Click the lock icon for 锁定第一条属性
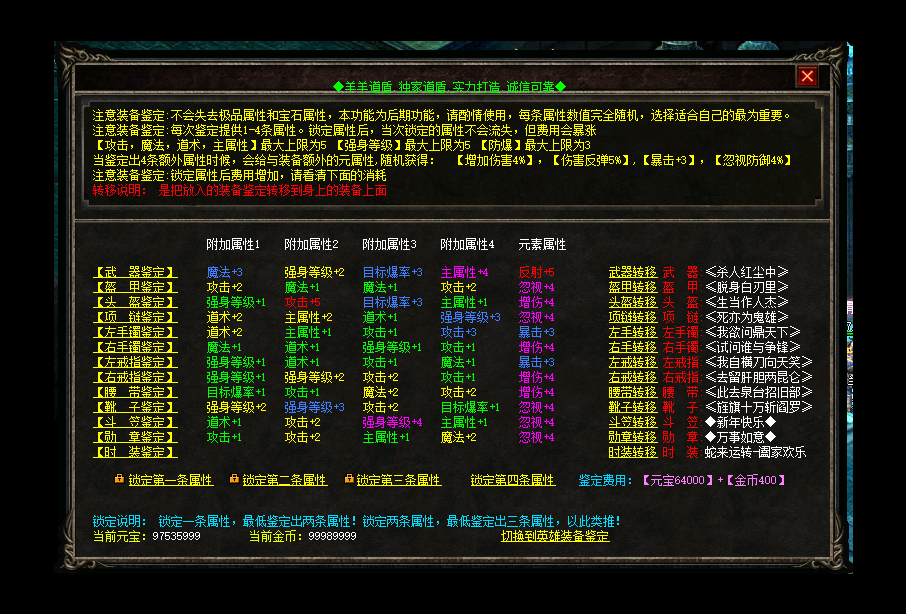The height and width of the screenshot is (614, 906). (119, 479)
